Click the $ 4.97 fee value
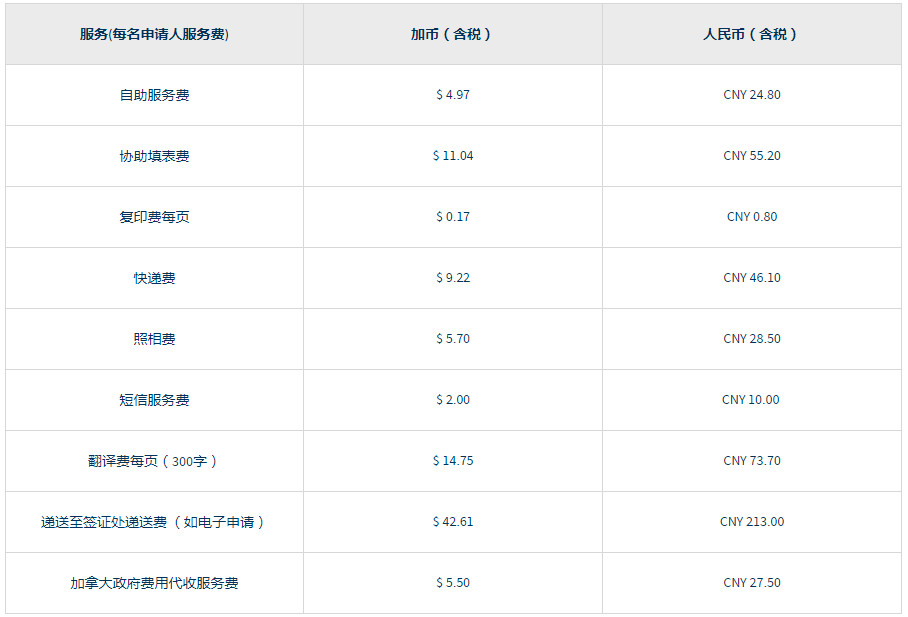 452,95
